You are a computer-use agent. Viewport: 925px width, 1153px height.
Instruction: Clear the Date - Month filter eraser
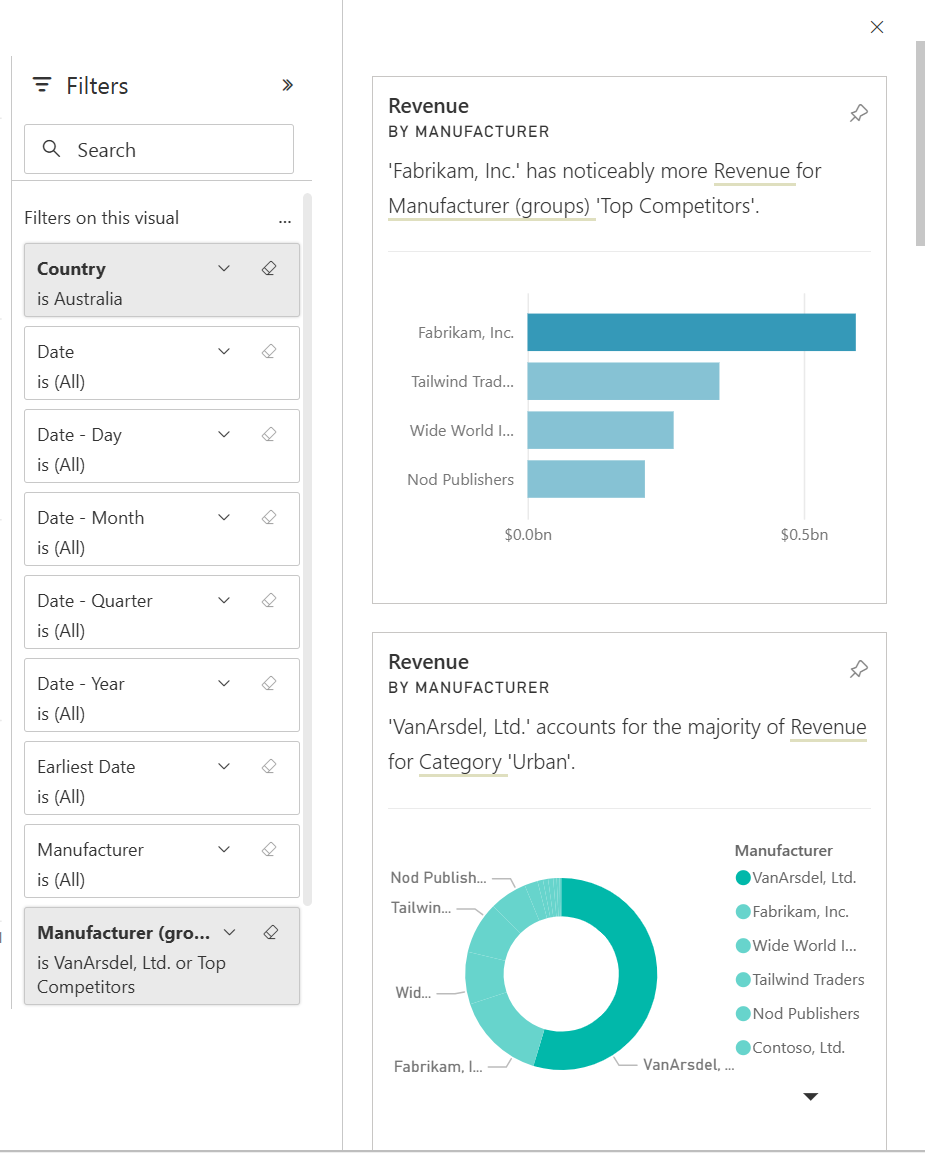coord(269,518)
